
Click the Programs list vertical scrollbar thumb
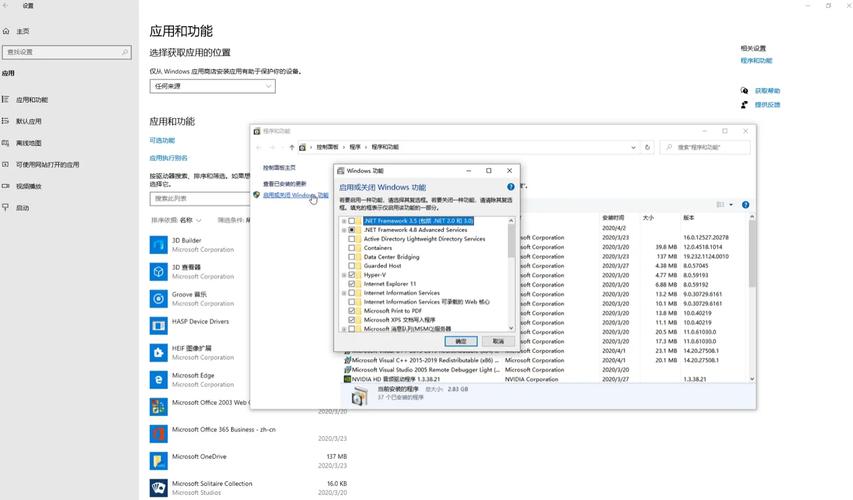[752, 254]
